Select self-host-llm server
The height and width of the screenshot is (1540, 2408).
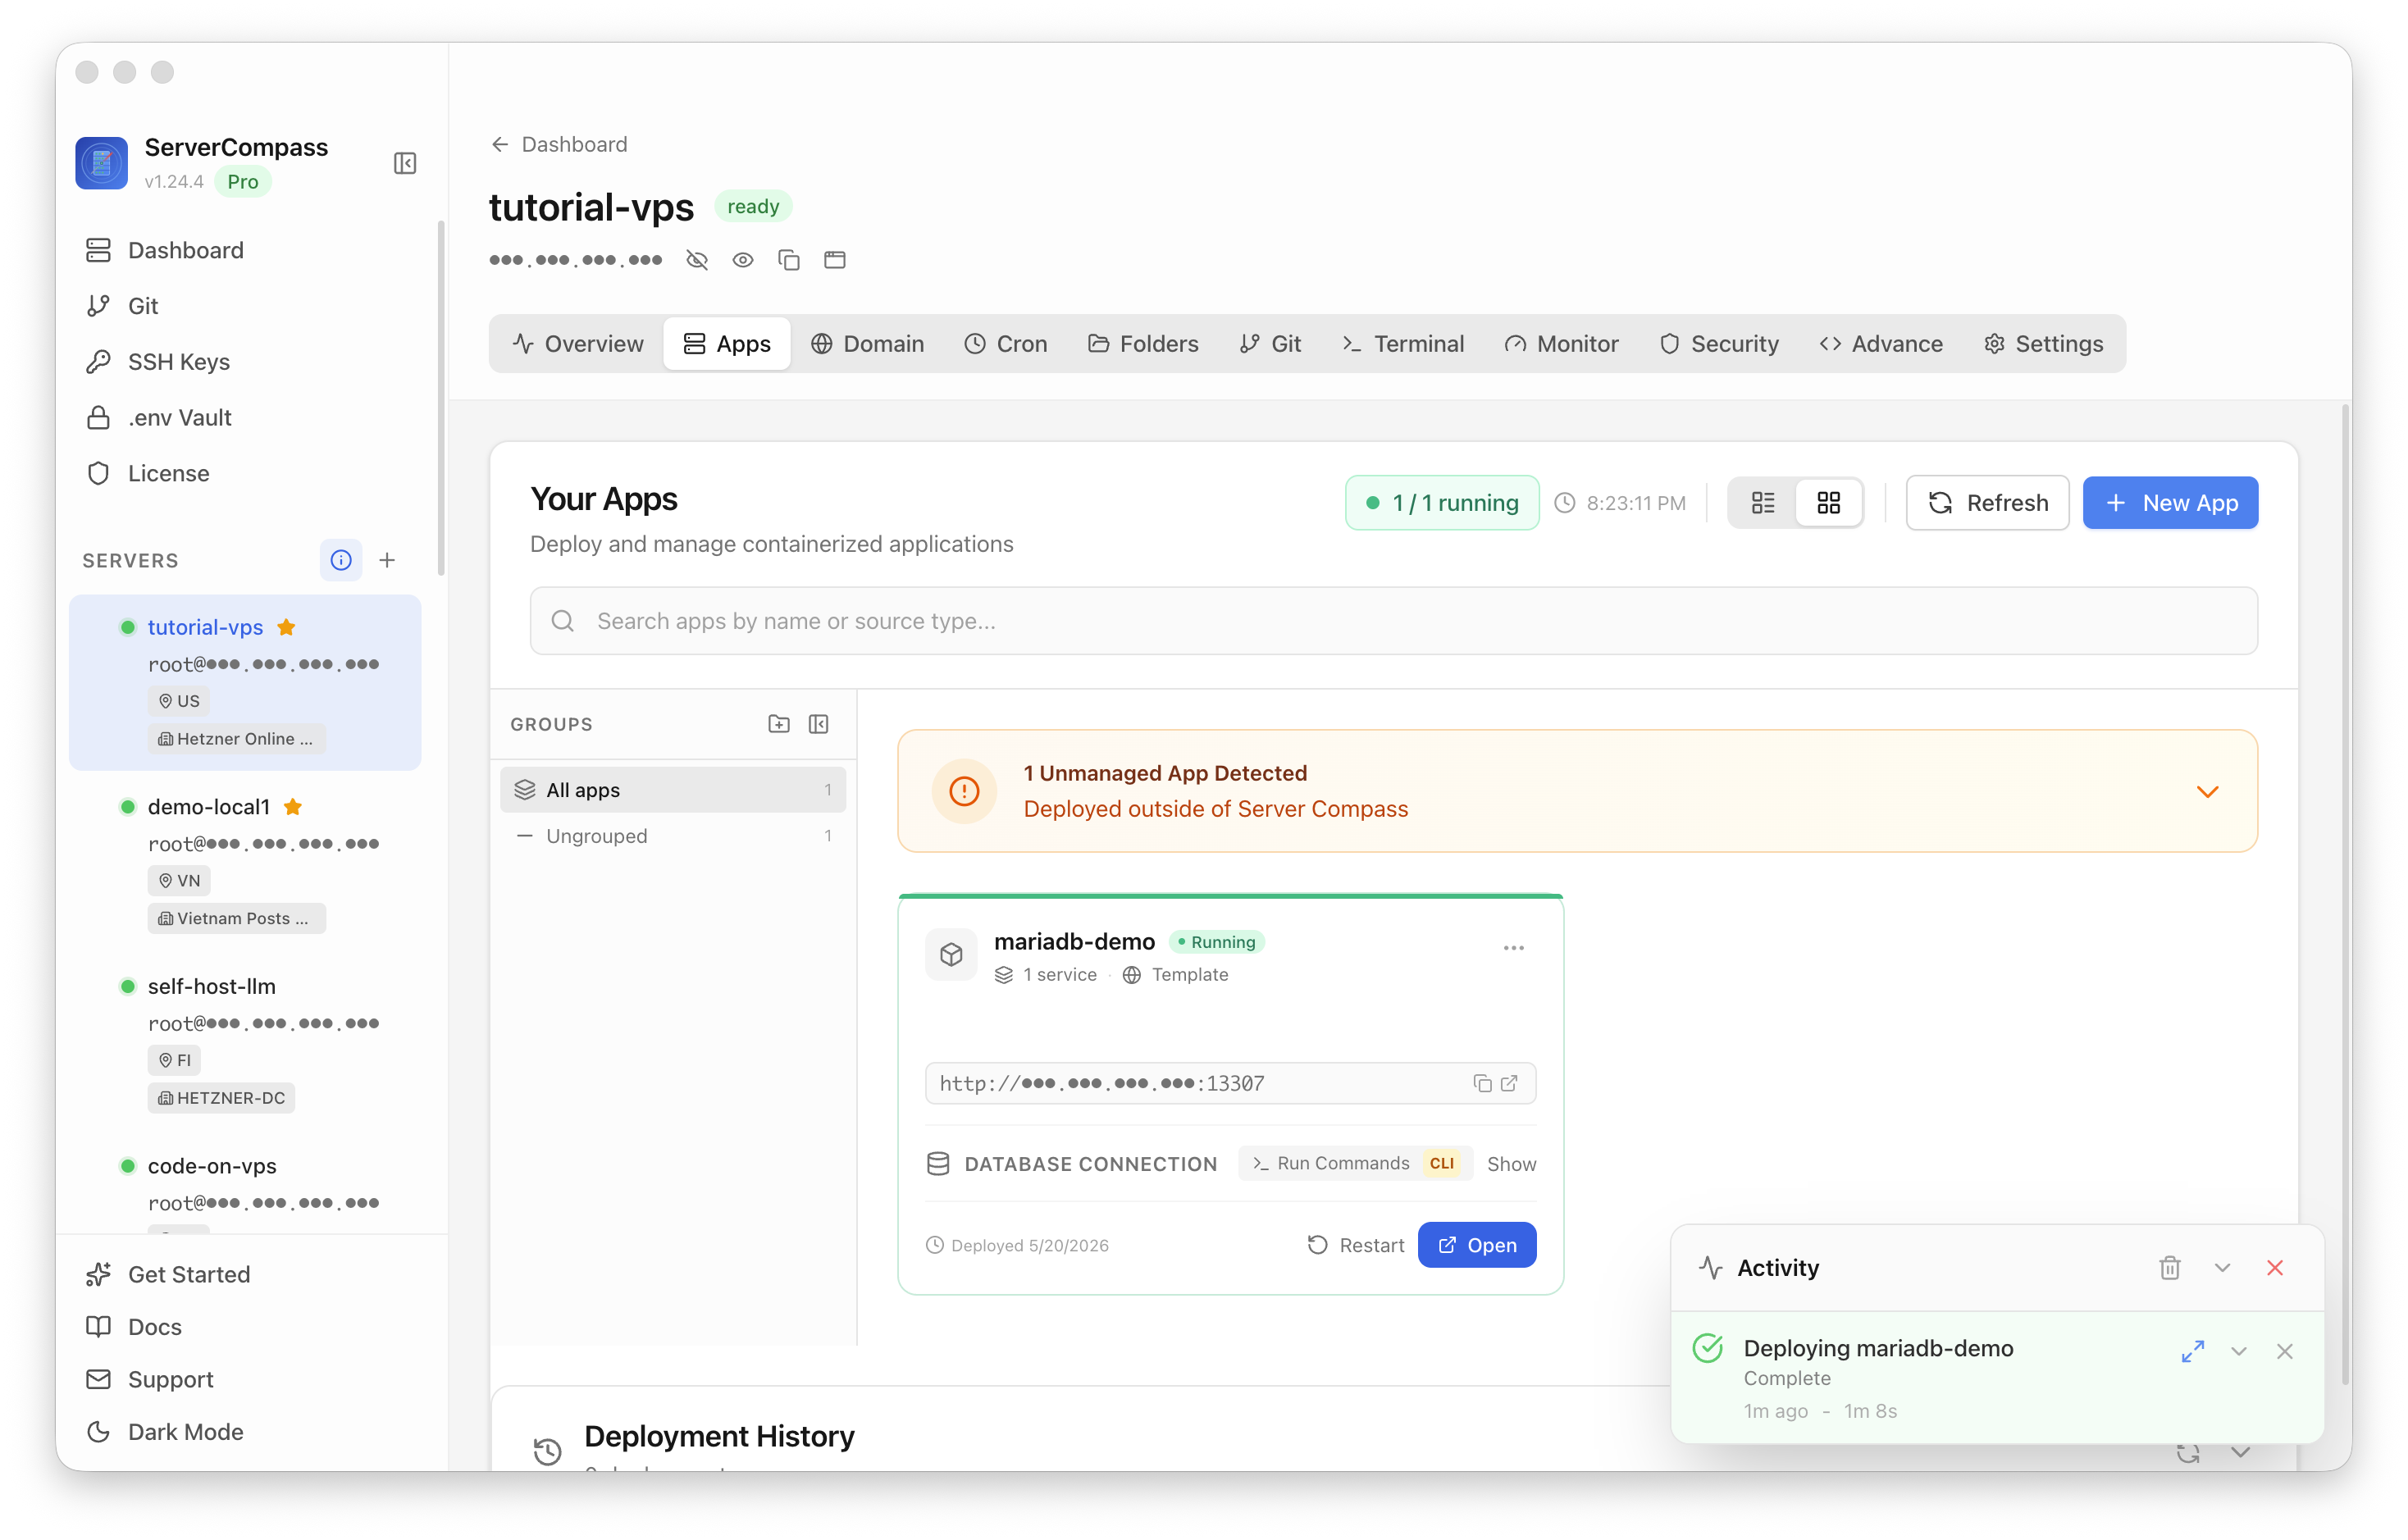(x=245, y=1041)
